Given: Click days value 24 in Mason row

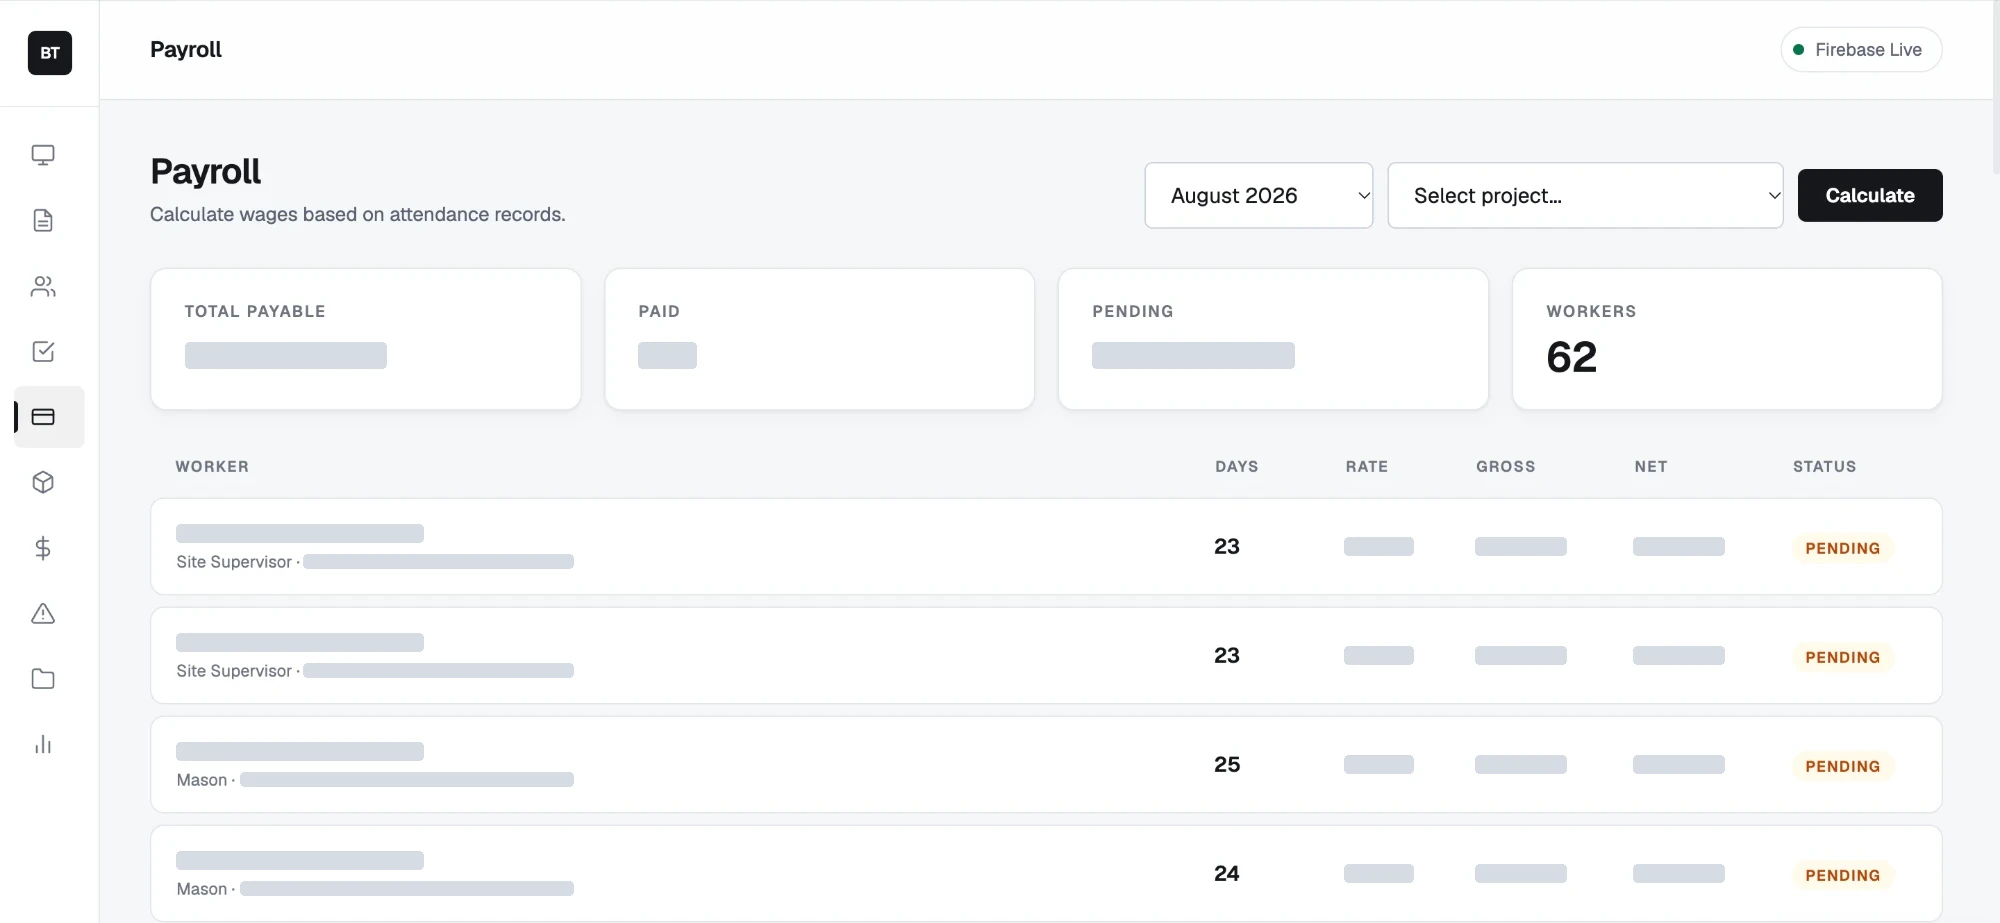Looking at the screenshot, I should pyautogui.click(x=1227, y=873).
